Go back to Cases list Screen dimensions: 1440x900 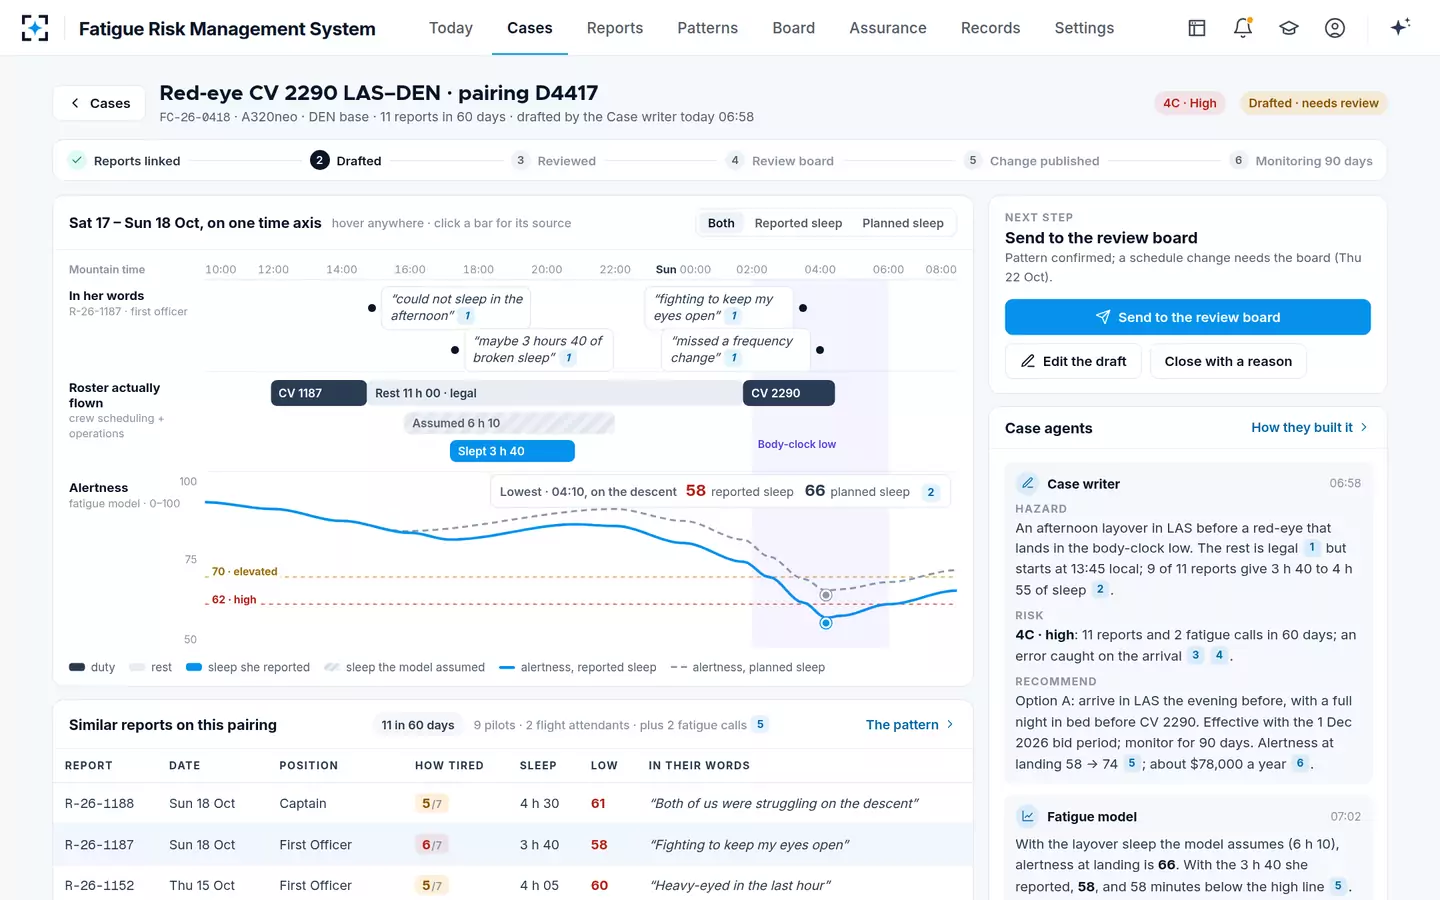point(100,103)
